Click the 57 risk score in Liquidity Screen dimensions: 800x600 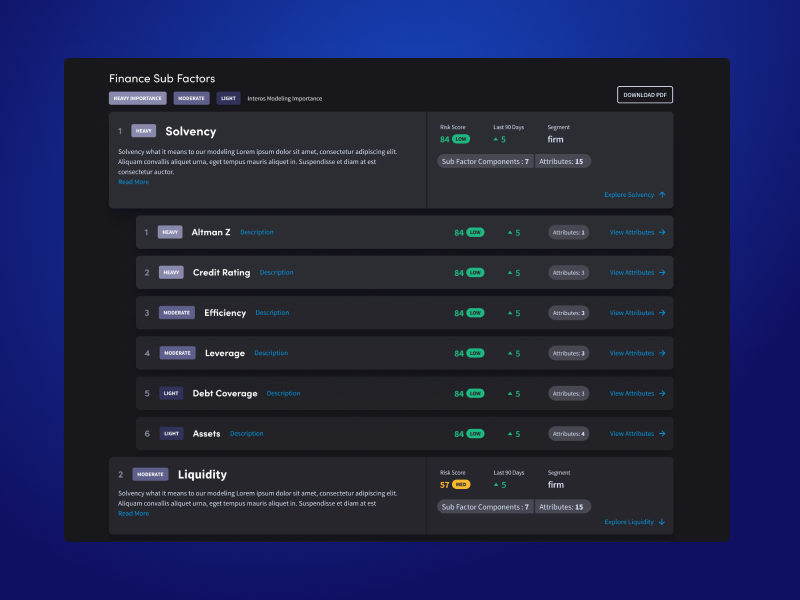[444, 485]
